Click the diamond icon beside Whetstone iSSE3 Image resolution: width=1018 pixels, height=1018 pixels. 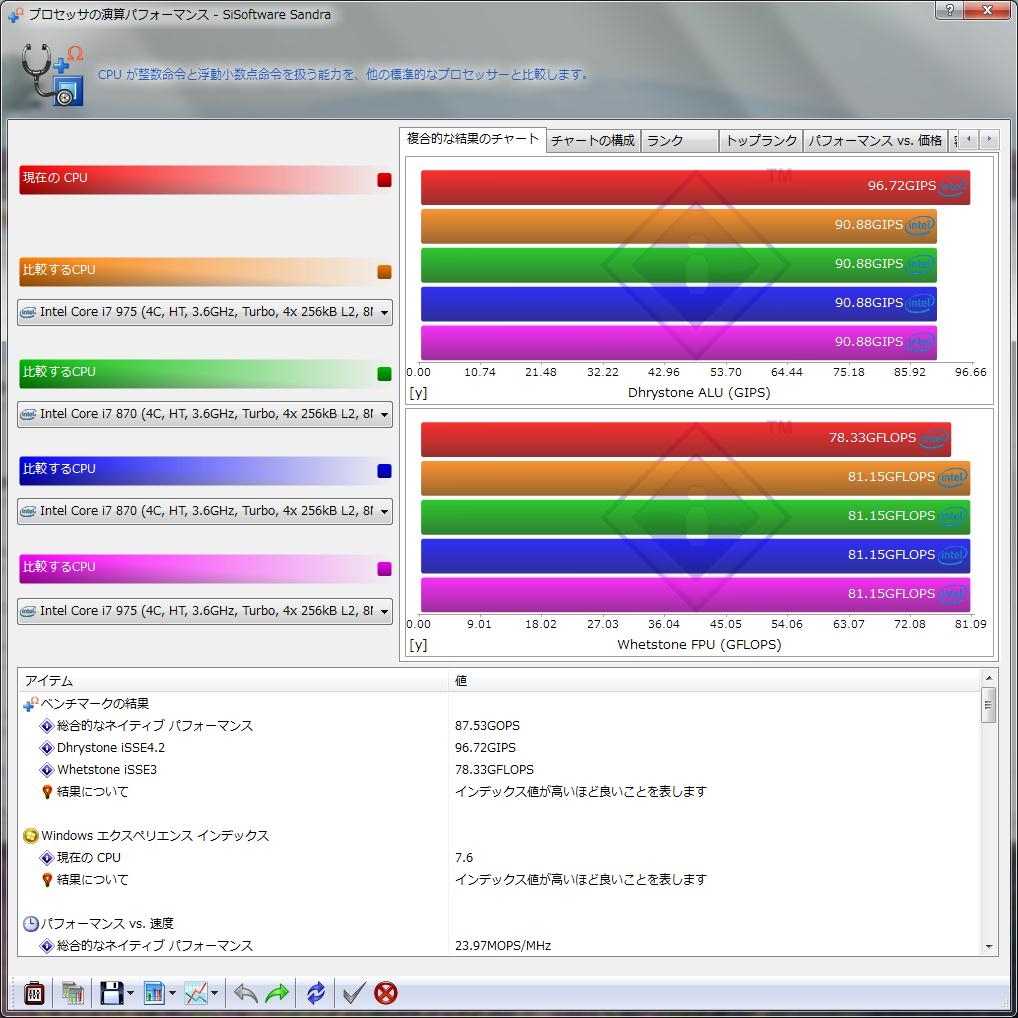[47, 770]
